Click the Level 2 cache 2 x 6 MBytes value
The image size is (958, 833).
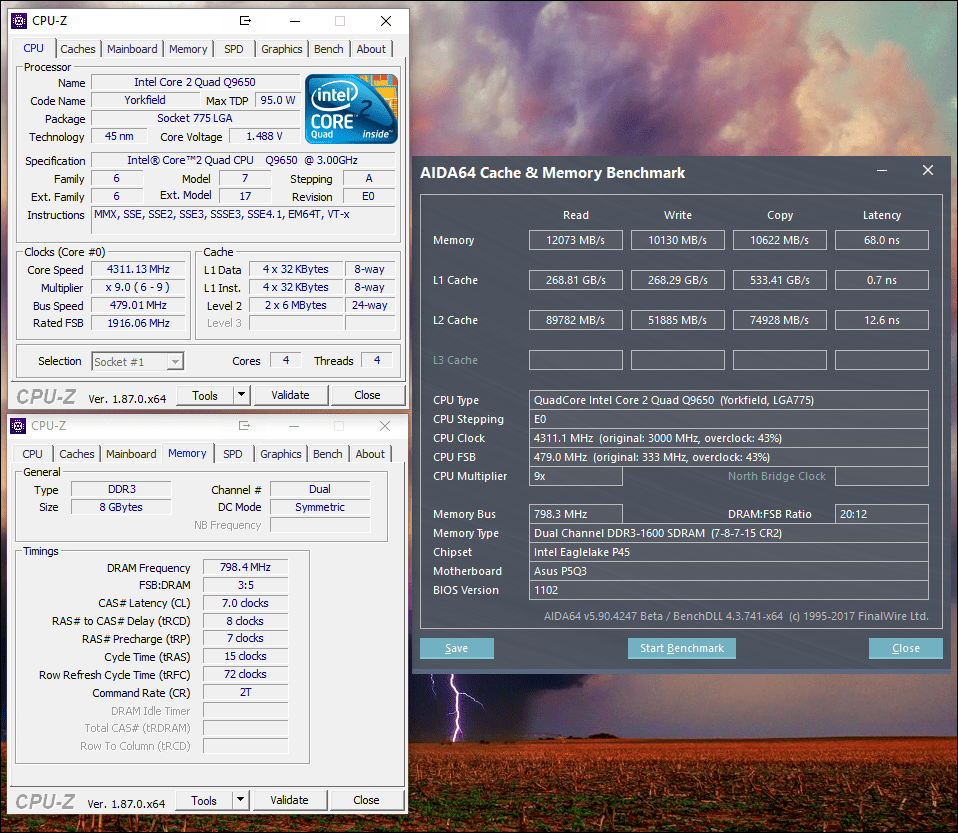point(296,305)
